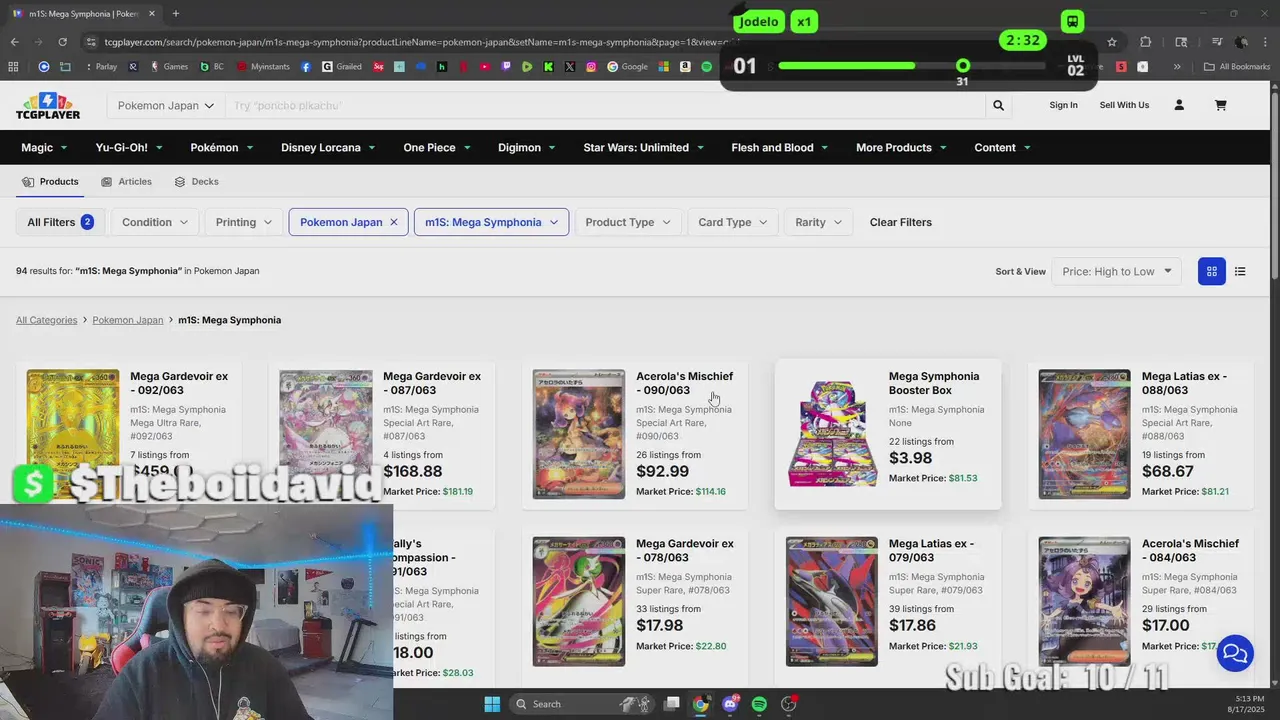
Task: Open the One Piece menu
Action: pos(437,147)
